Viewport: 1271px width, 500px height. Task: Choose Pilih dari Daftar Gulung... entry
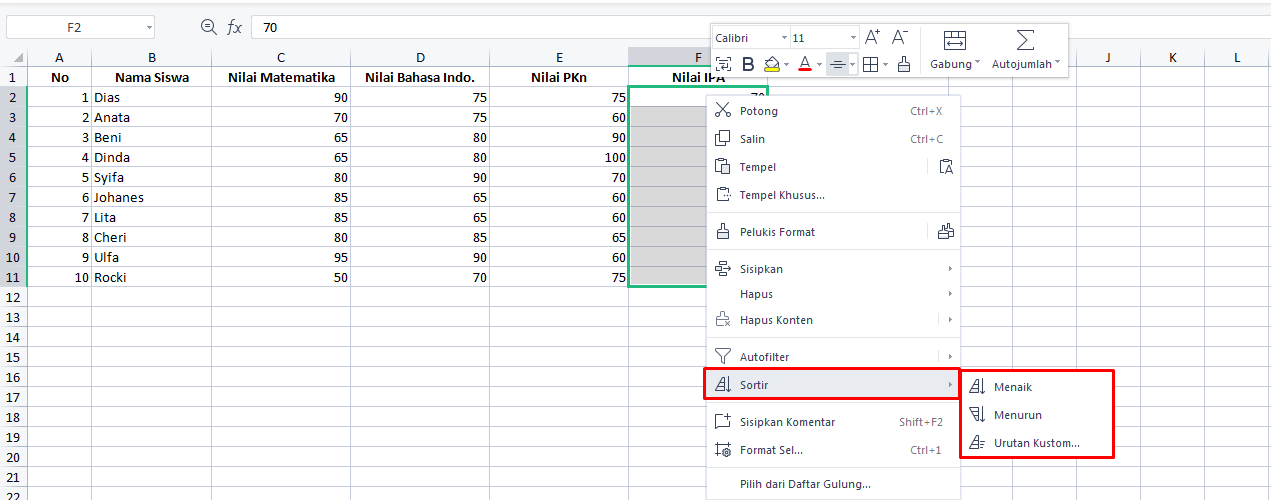[832, 484]
